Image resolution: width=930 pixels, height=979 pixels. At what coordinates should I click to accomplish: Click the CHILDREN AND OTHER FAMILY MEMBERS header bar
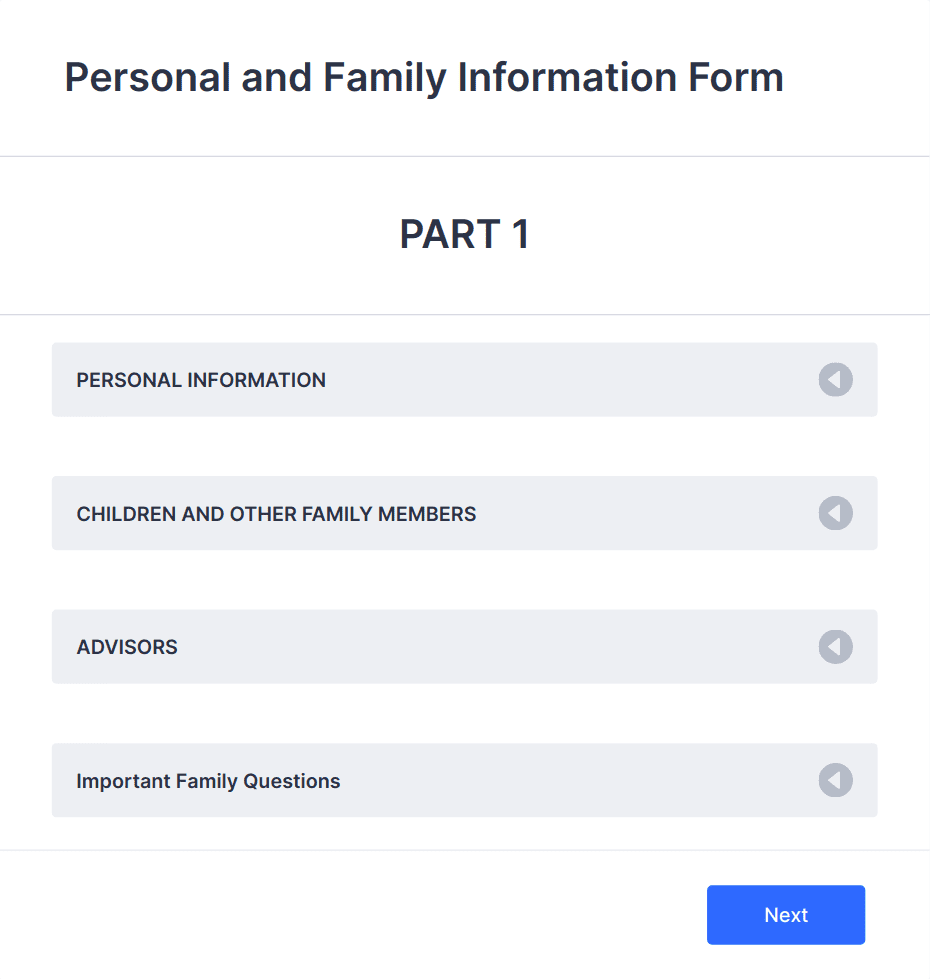pyautogui.click(x=464, y=513)
